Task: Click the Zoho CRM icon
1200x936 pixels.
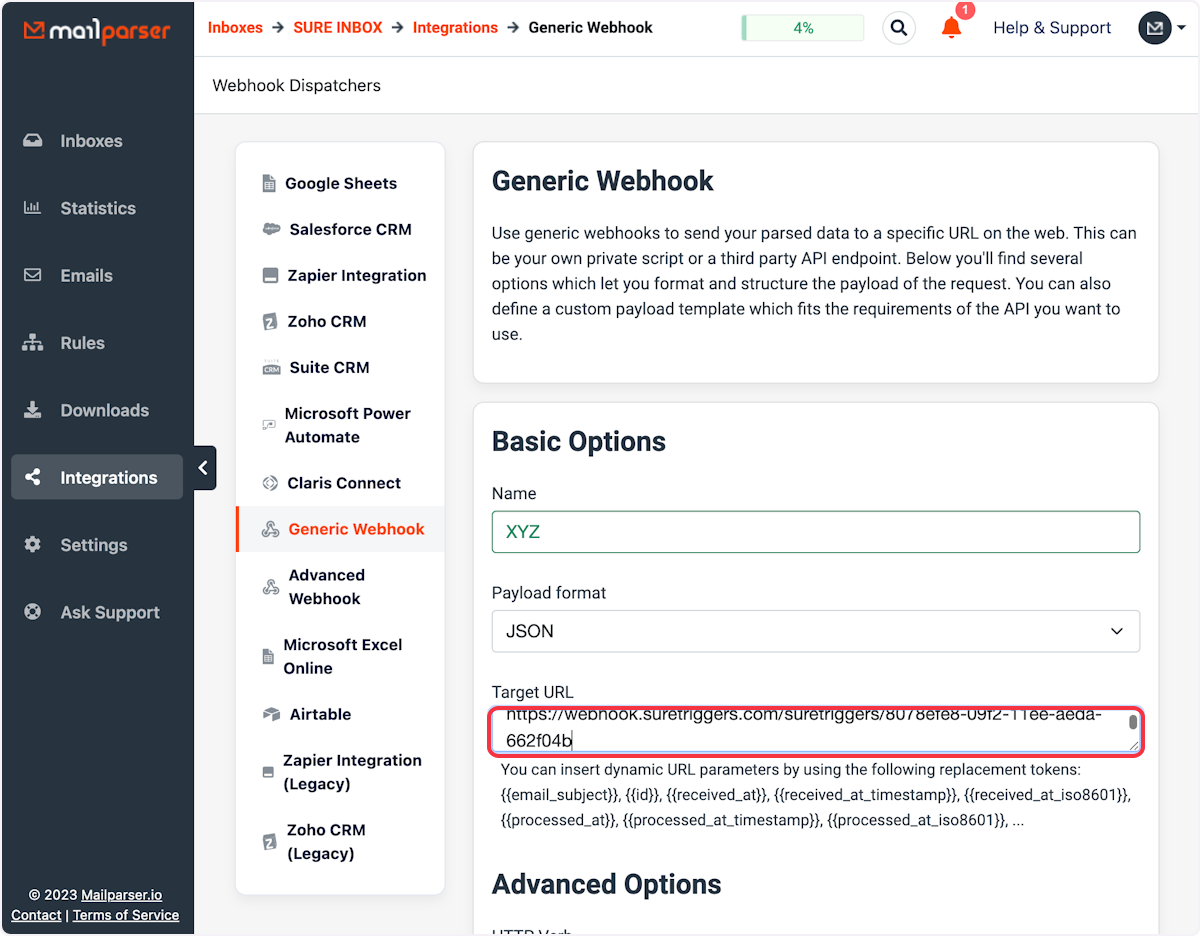Action: click(270, 322)
